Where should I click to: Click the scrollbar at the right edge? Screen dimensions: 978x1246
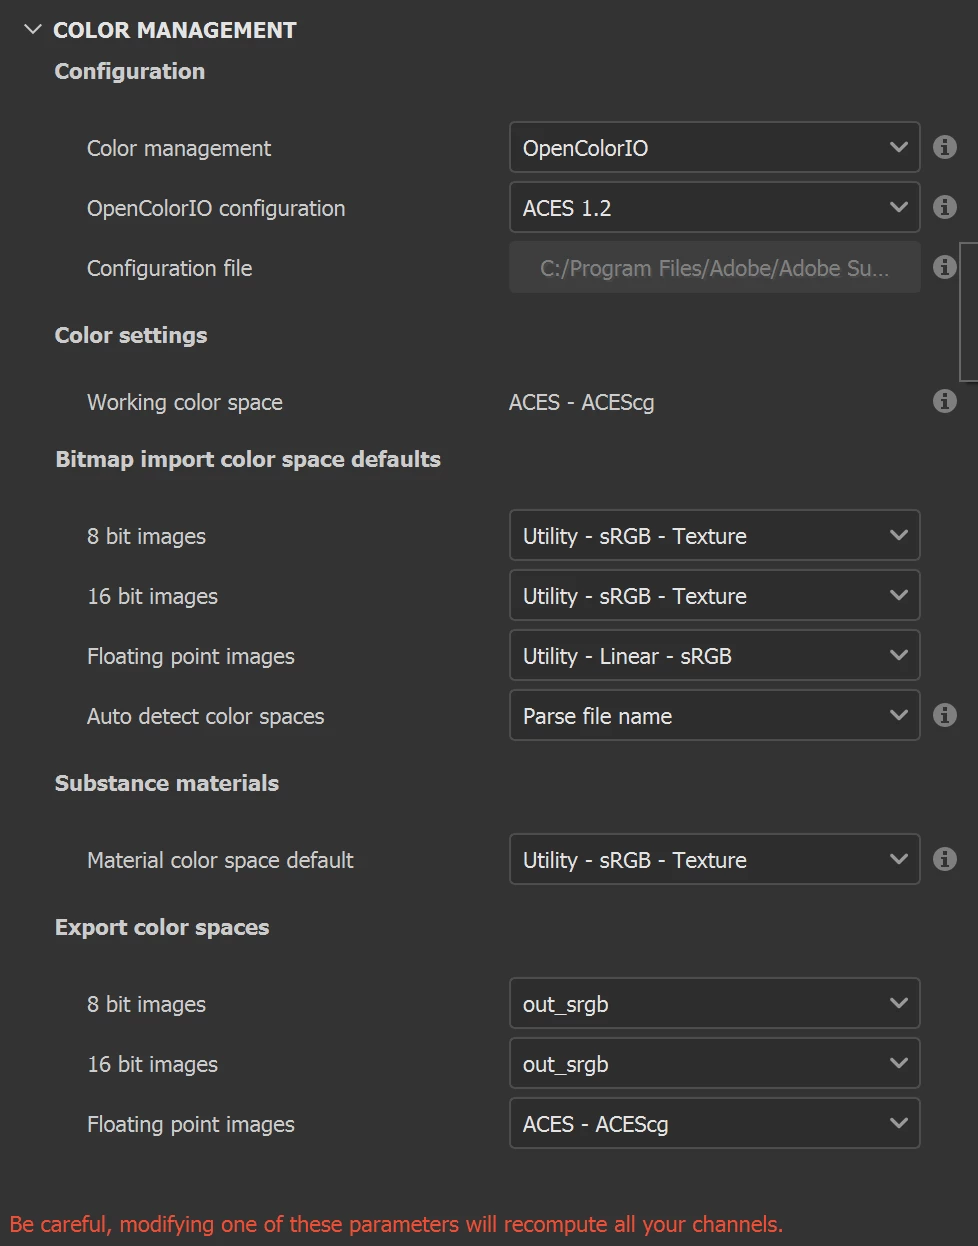point(968,311)
